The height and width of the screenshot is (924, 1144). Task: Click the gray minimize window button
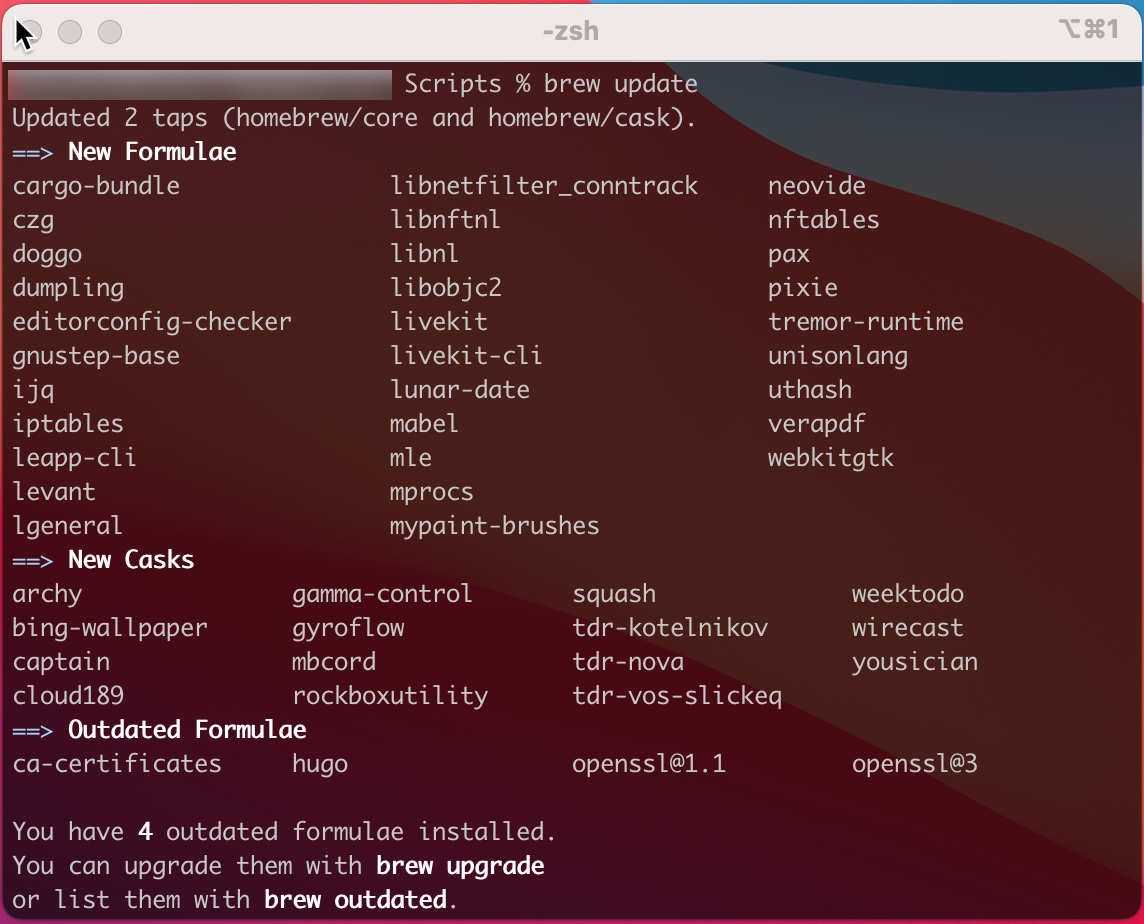coord(70,32)
